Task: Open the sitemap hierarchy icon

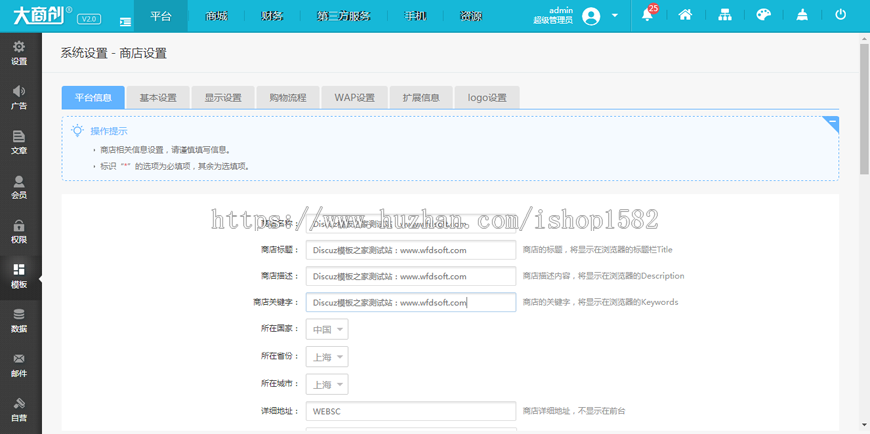Action: coord(725,15)
